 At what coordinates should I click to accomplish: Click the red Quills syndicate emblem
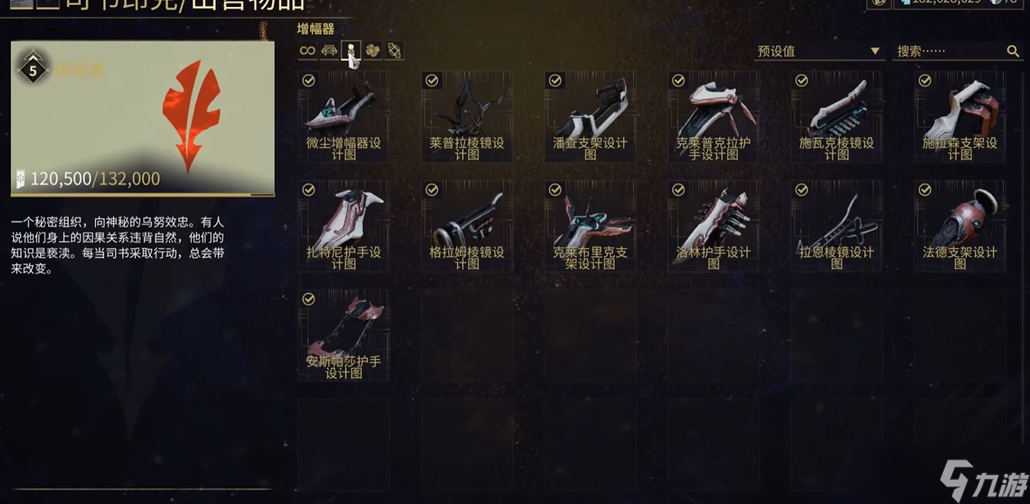tap(191, 115)
